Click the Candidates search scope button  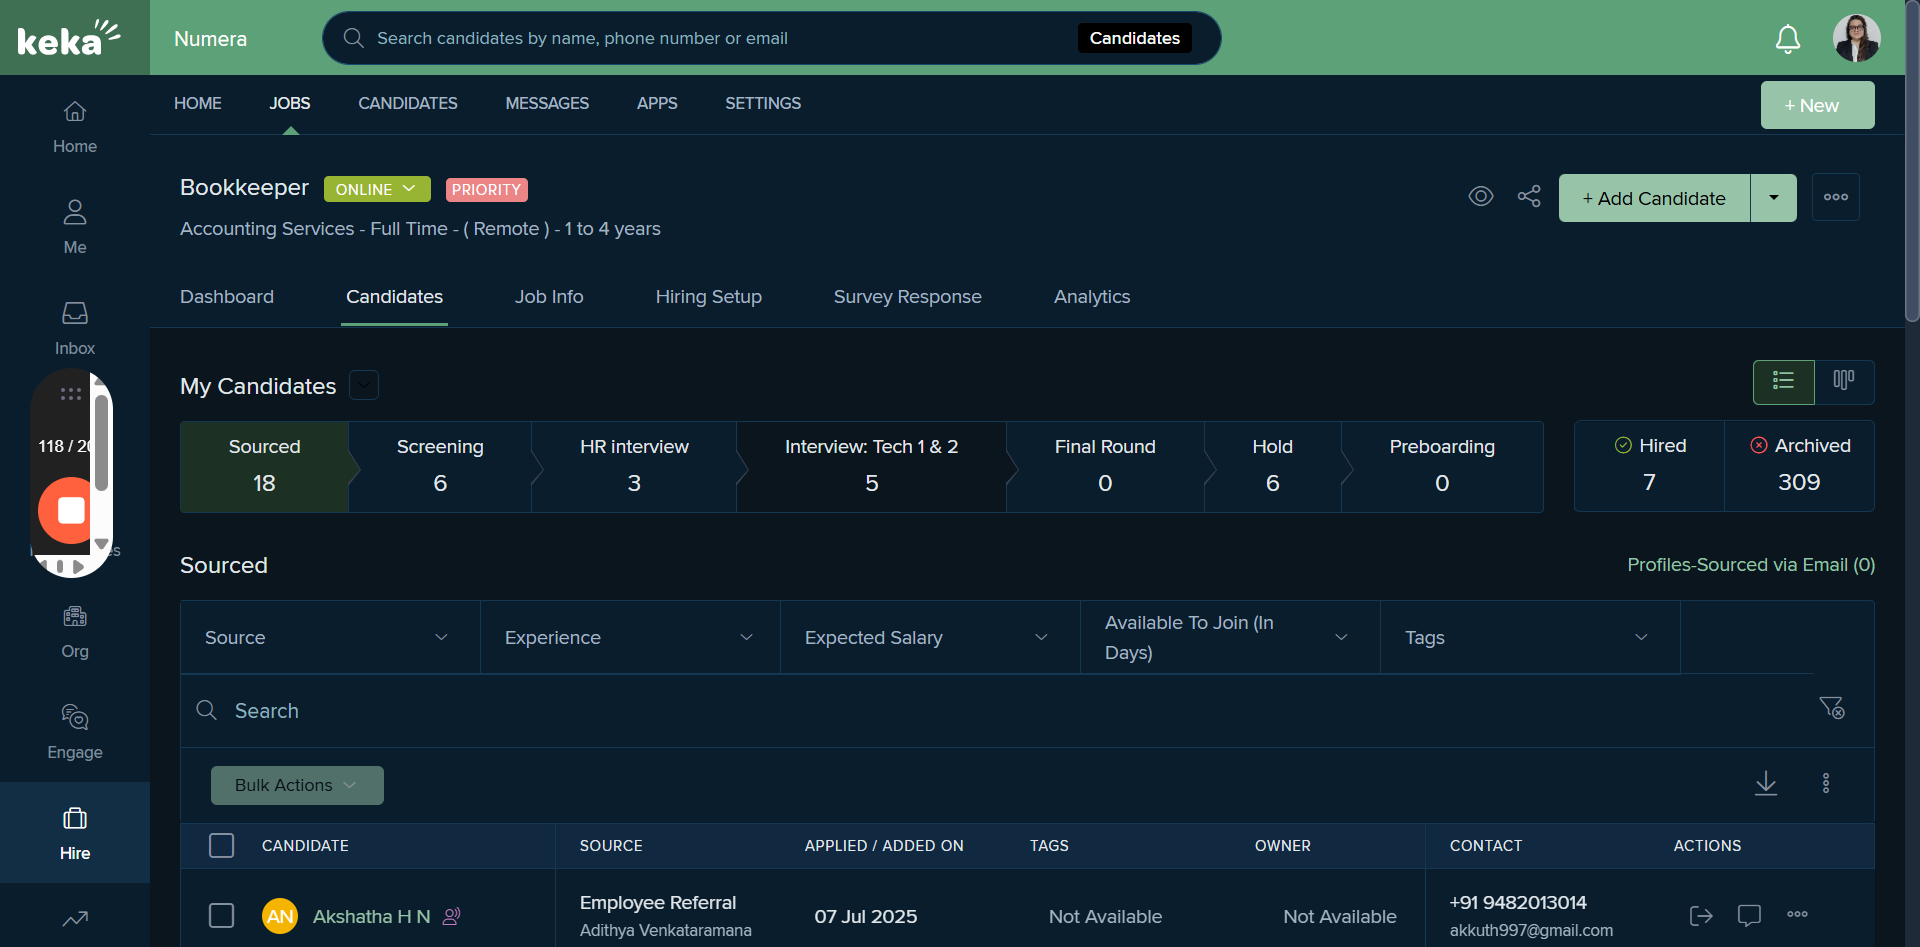point(1134,38)
